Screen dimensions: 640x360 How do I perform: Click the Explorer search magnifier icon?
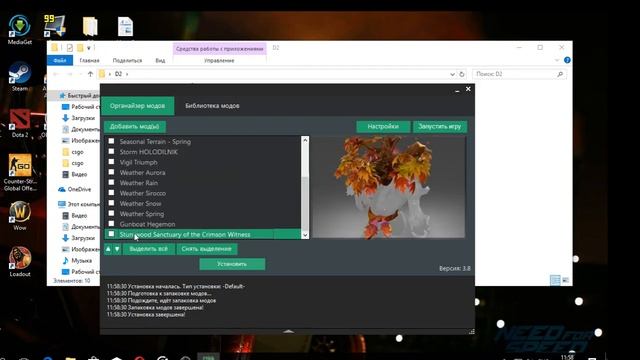[560, 74]
